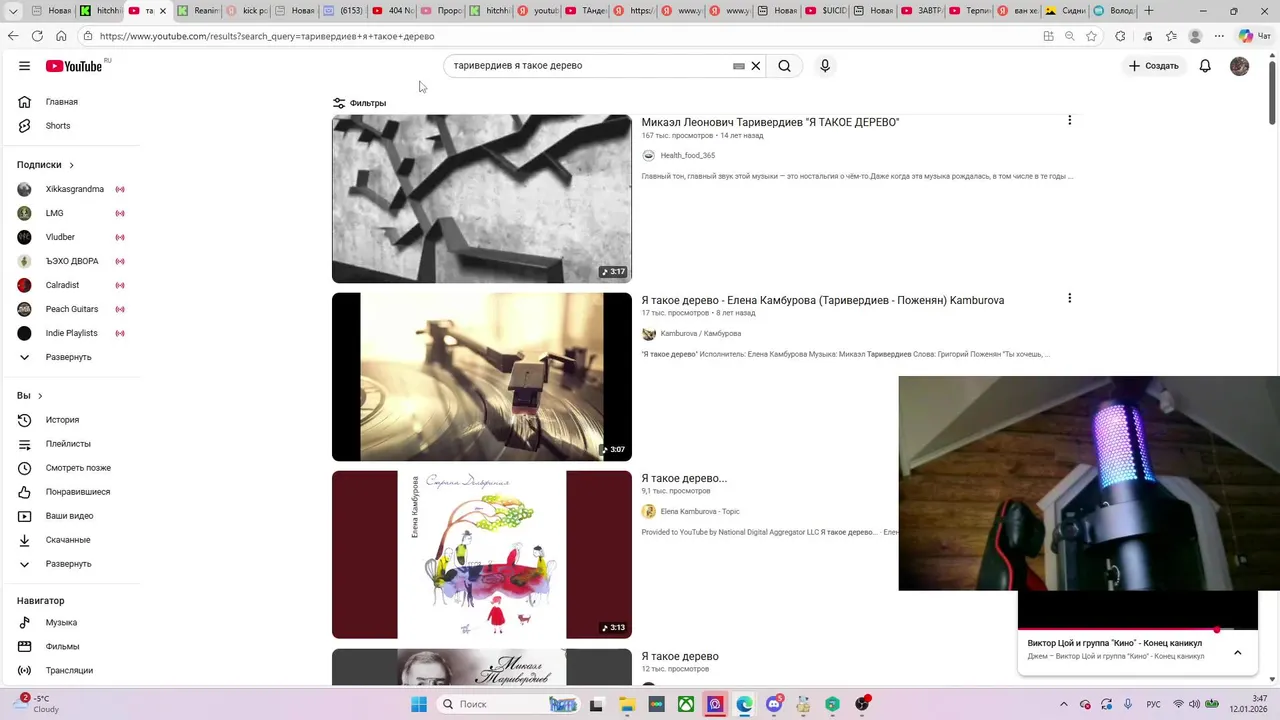This screenshot has height=720, width=1280.
Task: Open Скачанные in the sidebar
Action: click(x=70, y=540)
